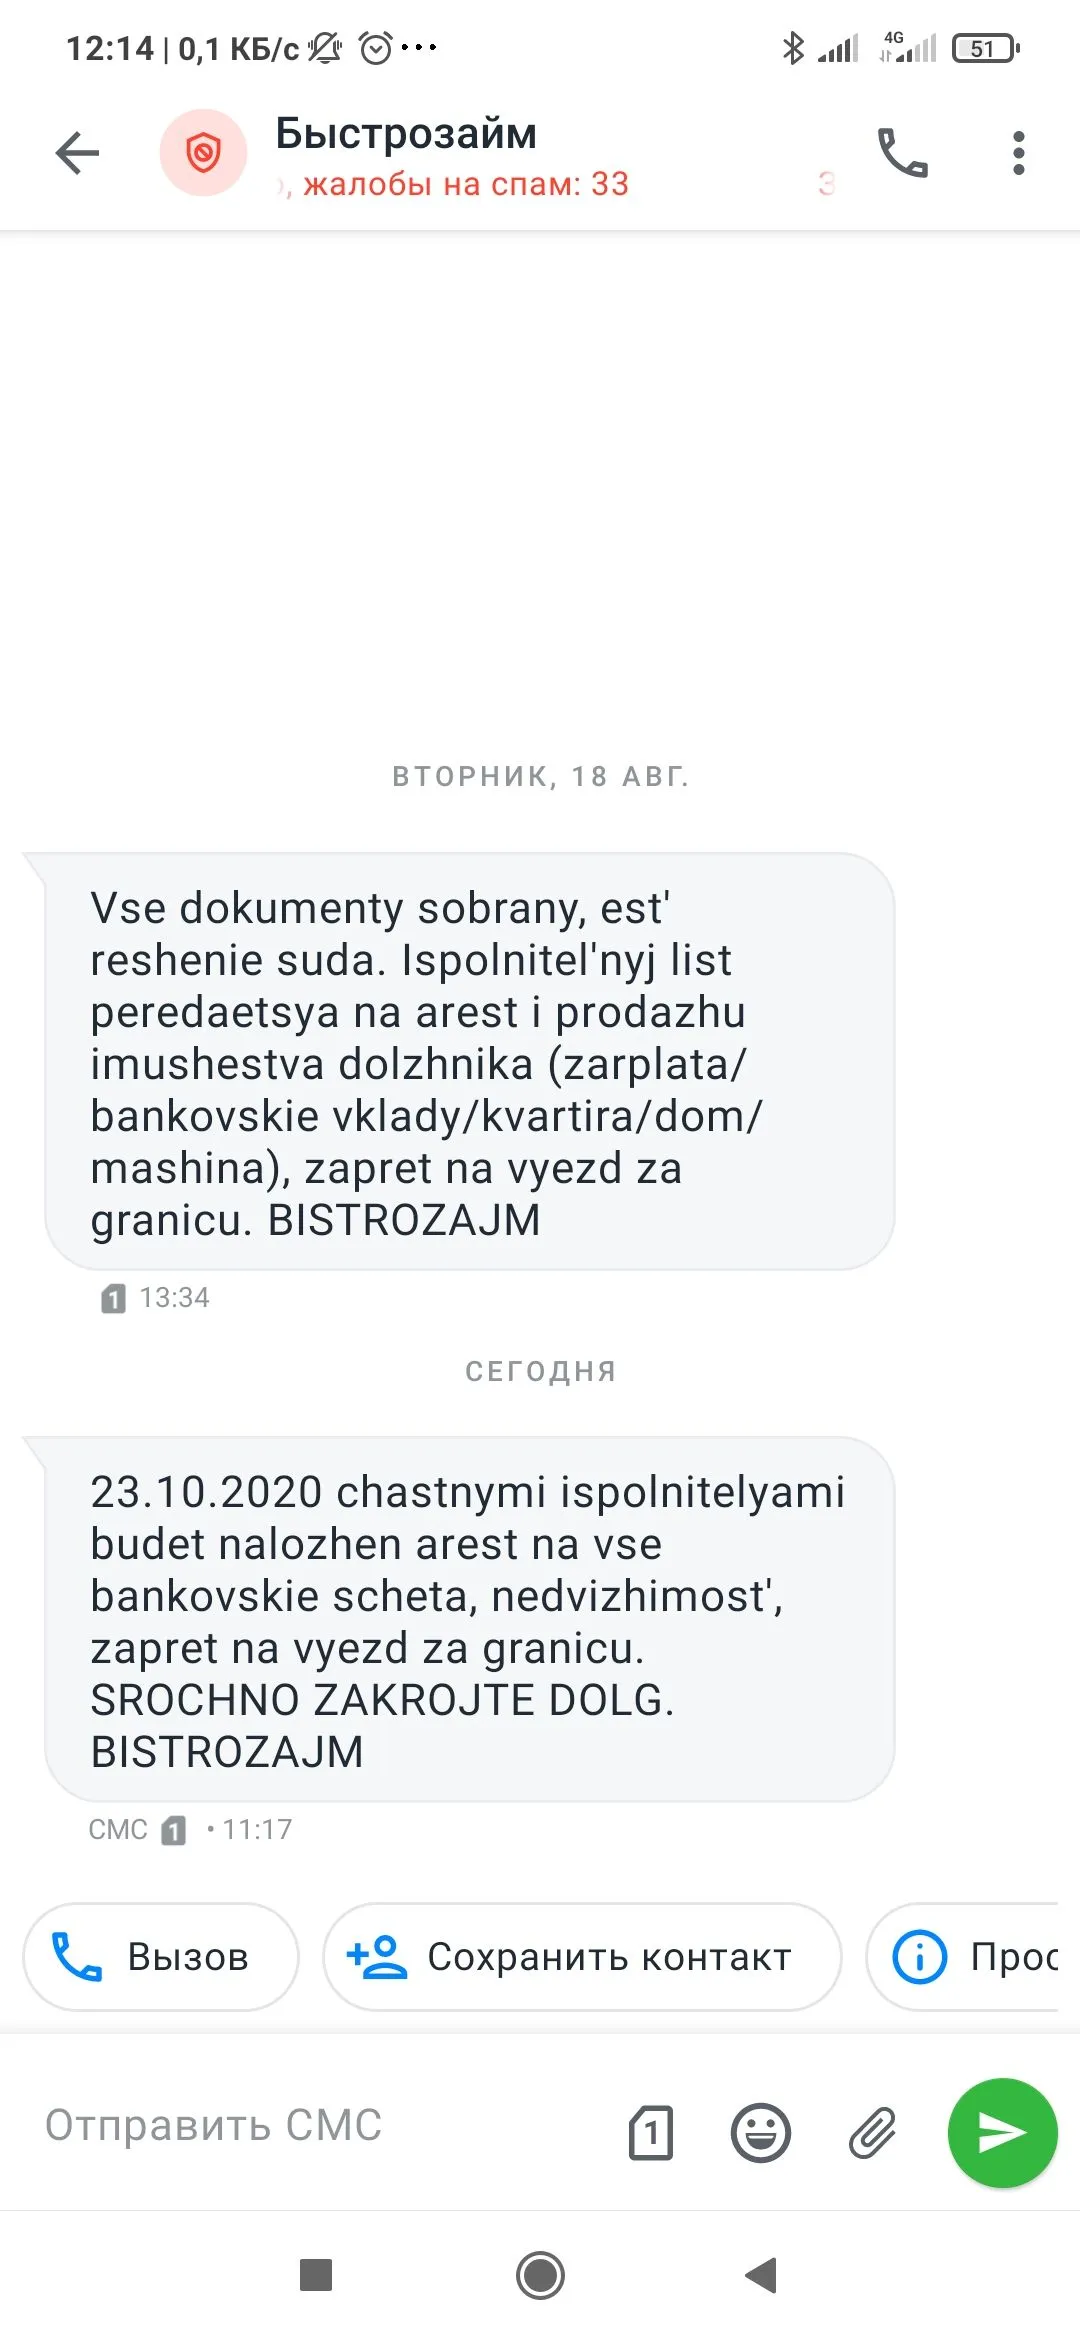Tap the Быстрозайм conversation title
This screenshot has width=1080, height=2340.
[406, 133]
